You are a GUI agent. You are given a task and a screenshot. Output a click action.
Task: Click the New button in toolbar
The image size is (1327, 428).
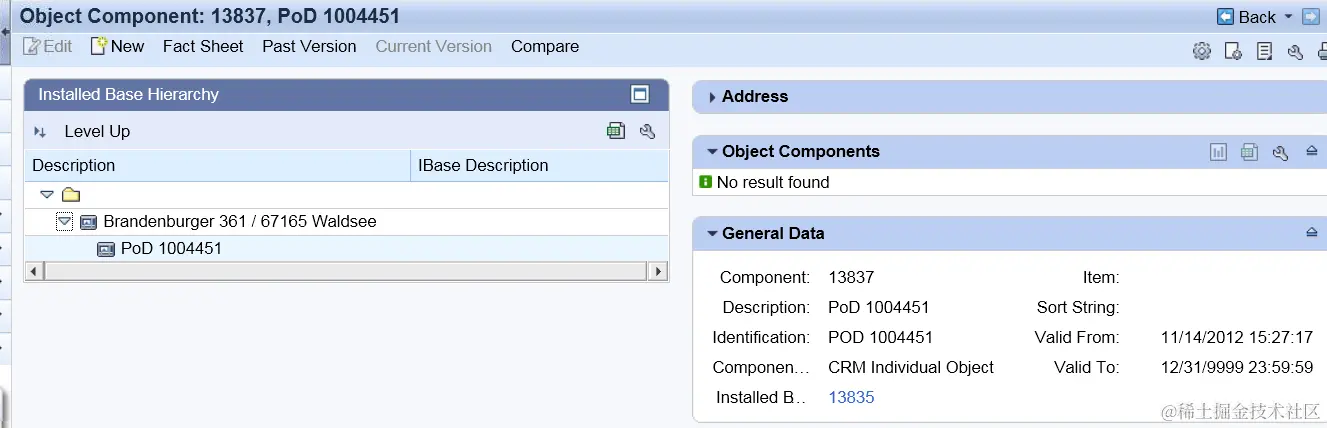click(x=117, y=46)
